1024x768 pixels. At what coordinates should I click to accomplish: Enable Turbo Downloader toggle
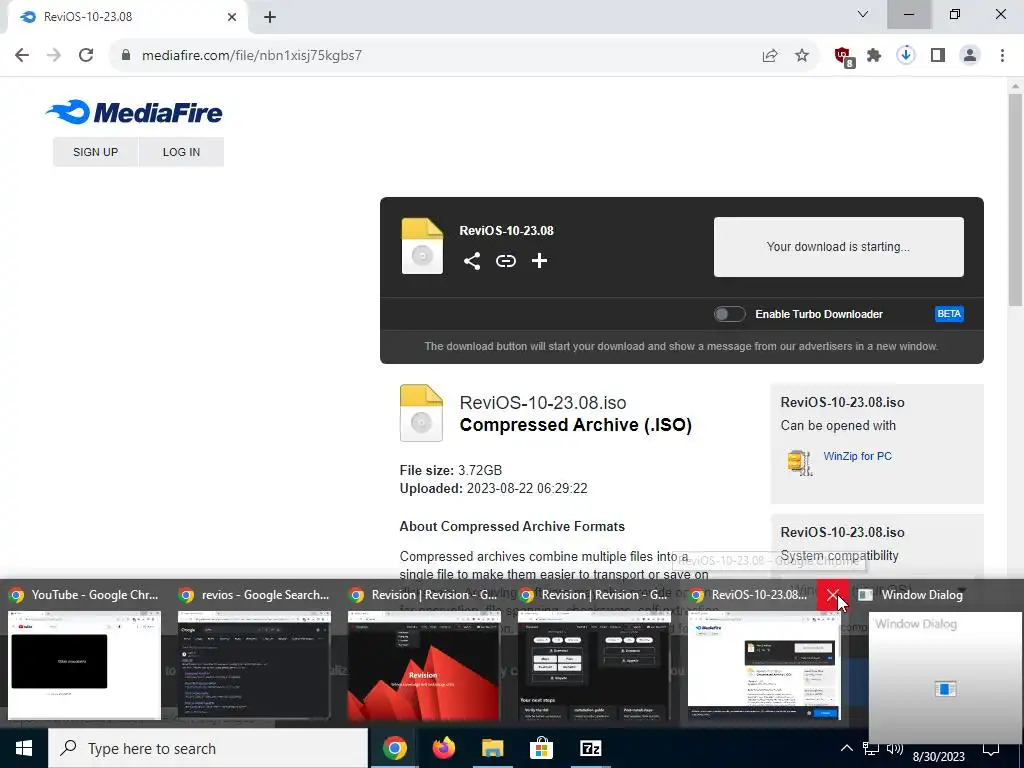click(x=729, y=314)
